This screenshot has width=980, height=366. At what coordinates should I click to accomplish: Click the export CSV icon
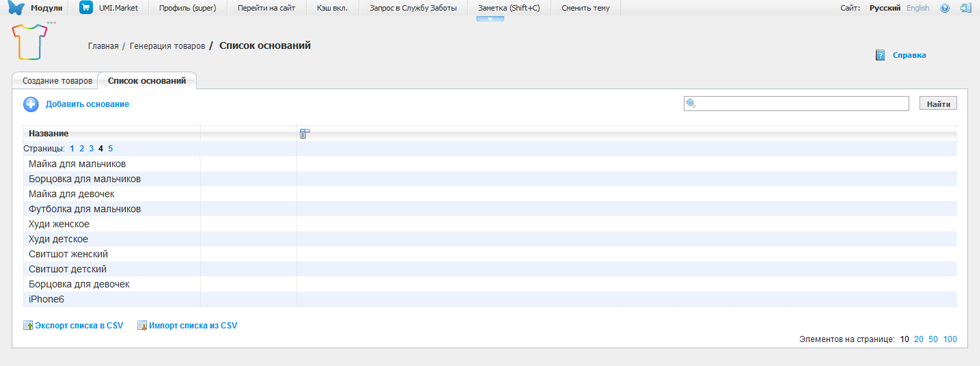click(x=28, y=325)
